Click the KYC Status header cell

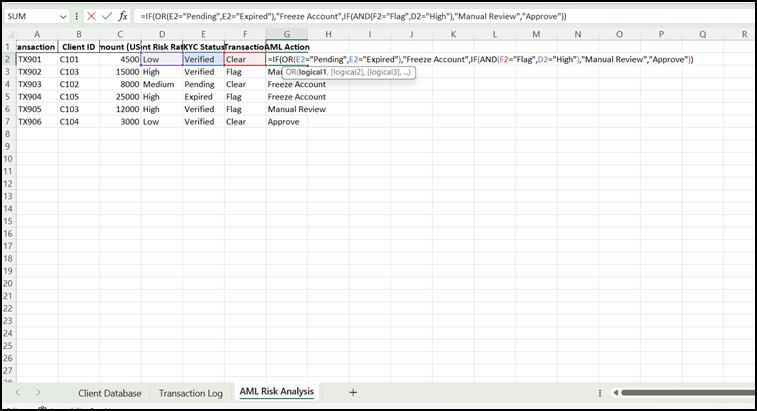pyautogui.click(x=203, y=47)
